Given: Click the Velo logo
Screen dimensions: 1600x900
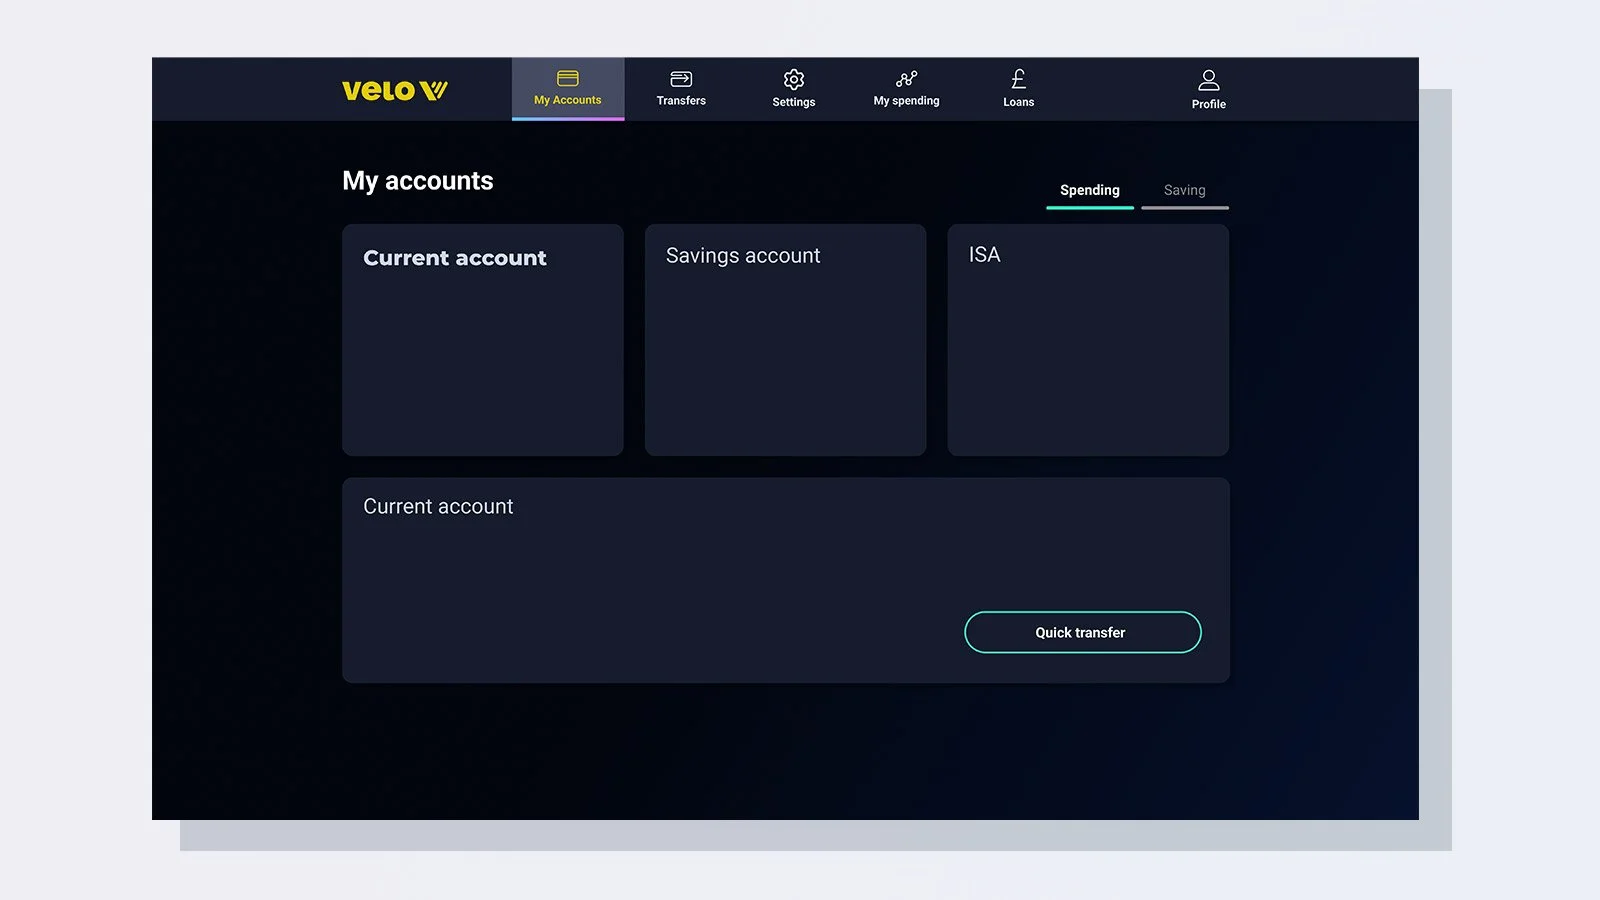Looking at the screenshot, I should tap(395, 90).
